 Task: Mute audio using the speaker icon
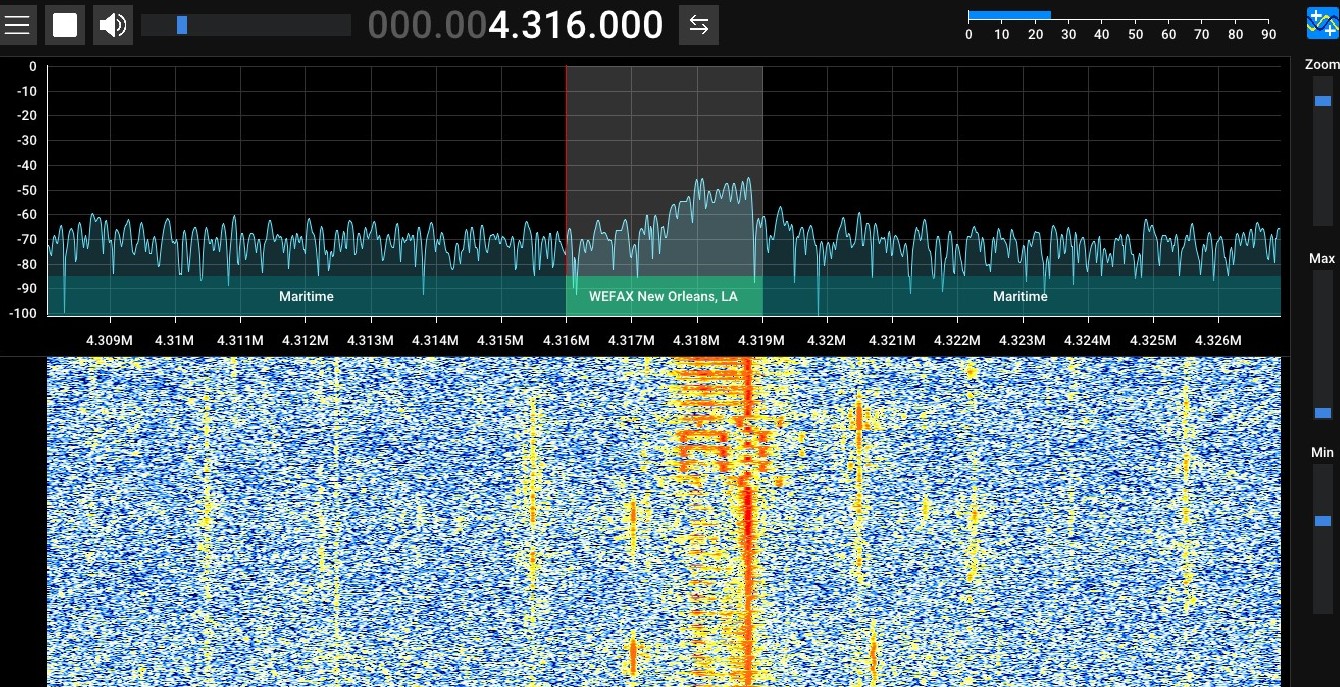point(113,25)
